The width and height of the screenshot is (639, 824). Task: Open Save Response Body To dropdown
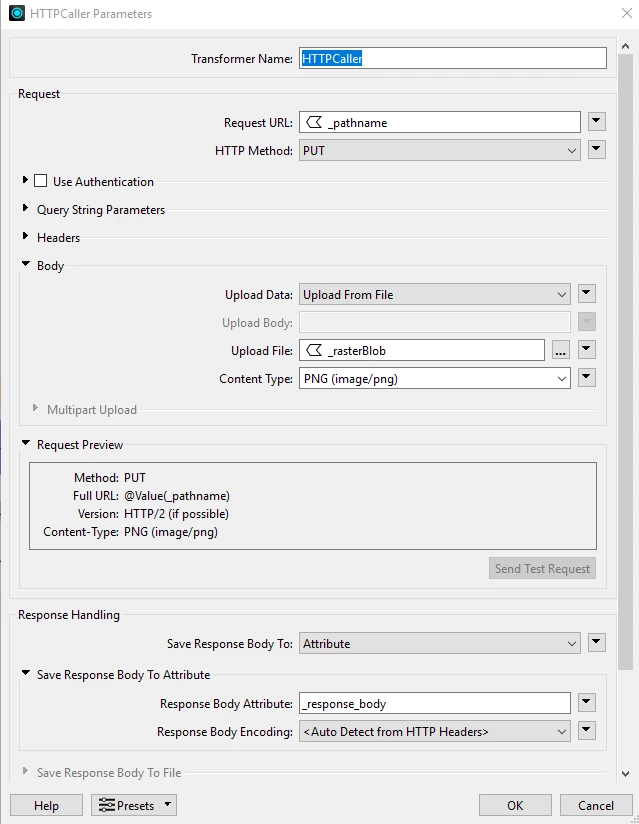pyautogui.click(x=440, y=643)
